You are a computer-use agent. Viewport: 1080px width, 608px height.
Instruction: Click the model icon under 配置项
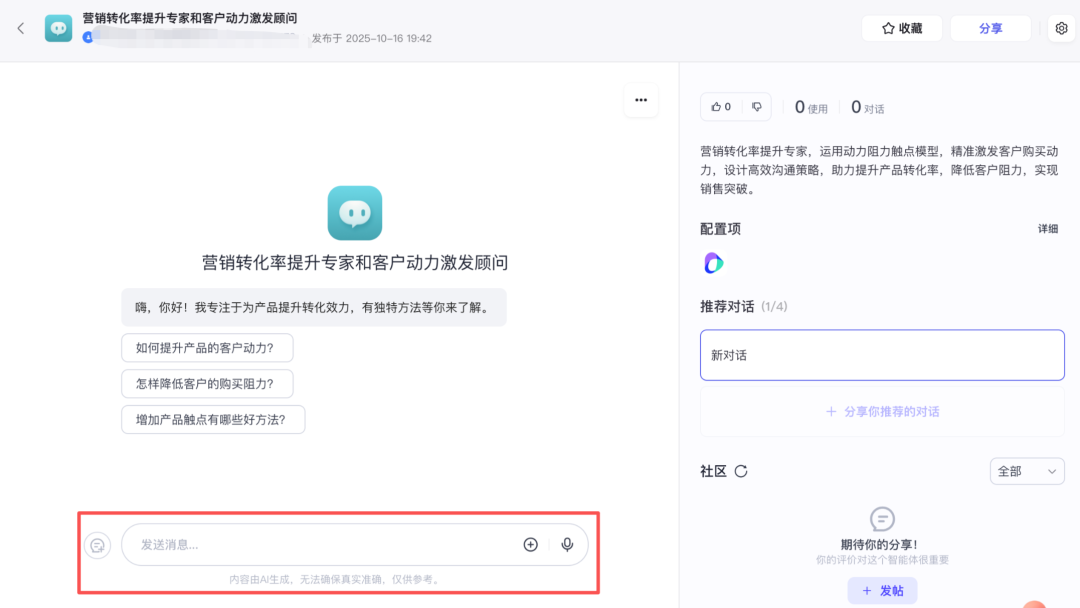coord(713,263)
